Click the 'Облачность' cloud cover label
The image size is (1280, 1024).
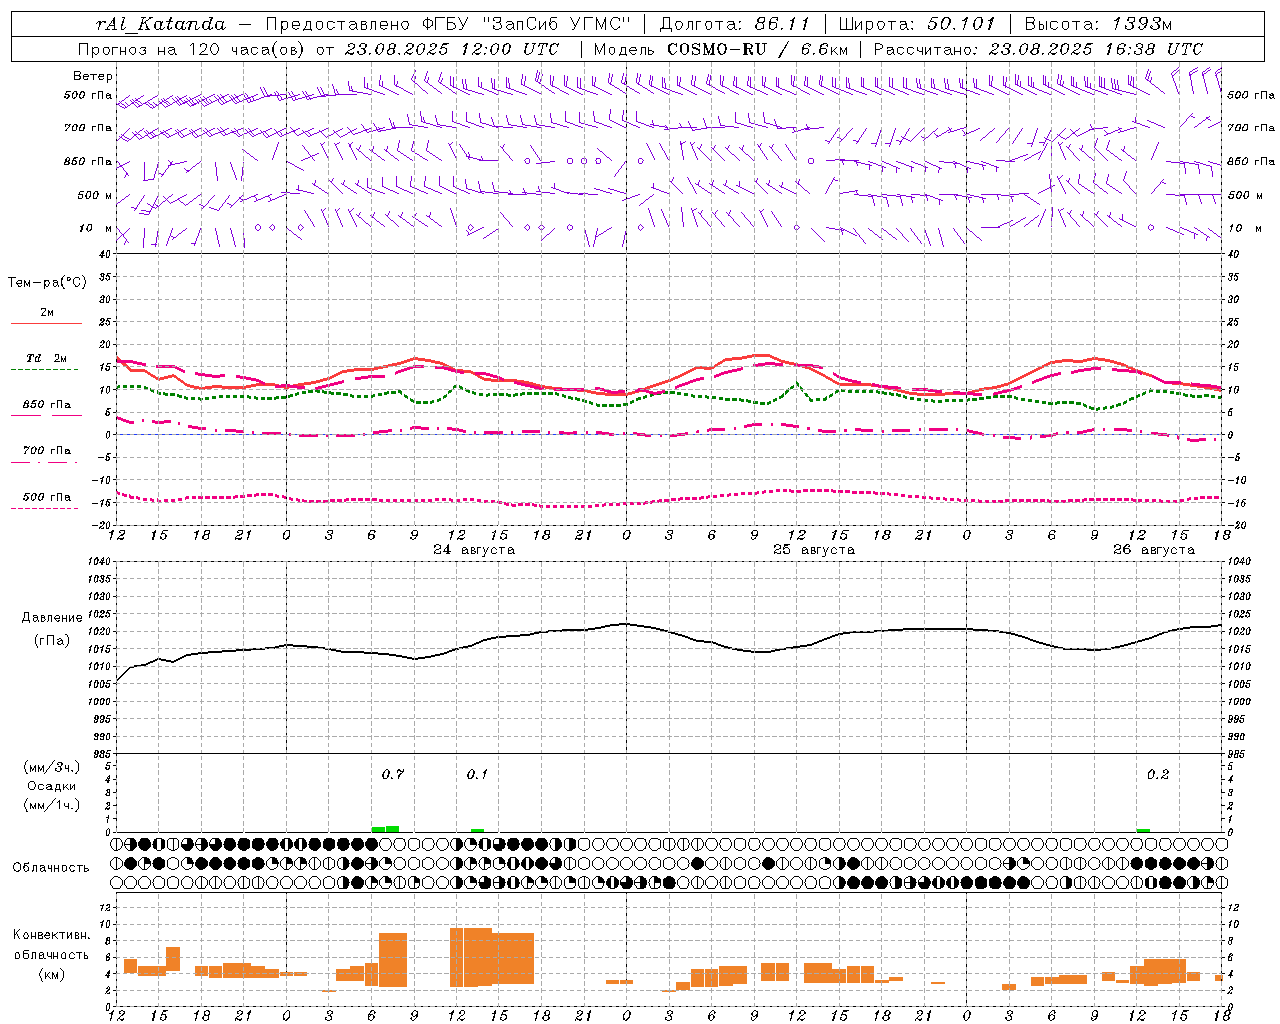coord(51,868)
